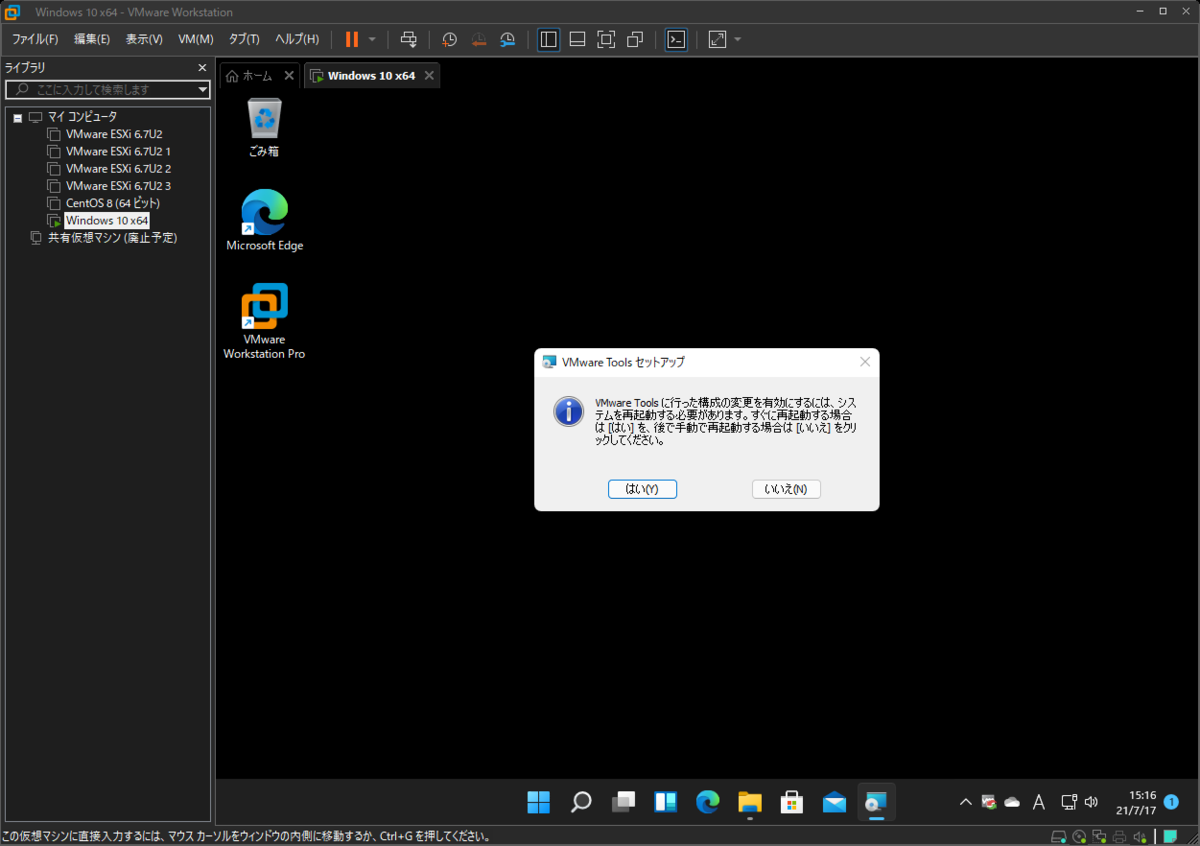The height and width of the screenshot is (846, 1200).
Task: Open the ファイル(F) menu
Action: pyautogui.click(x=35, y=39)
